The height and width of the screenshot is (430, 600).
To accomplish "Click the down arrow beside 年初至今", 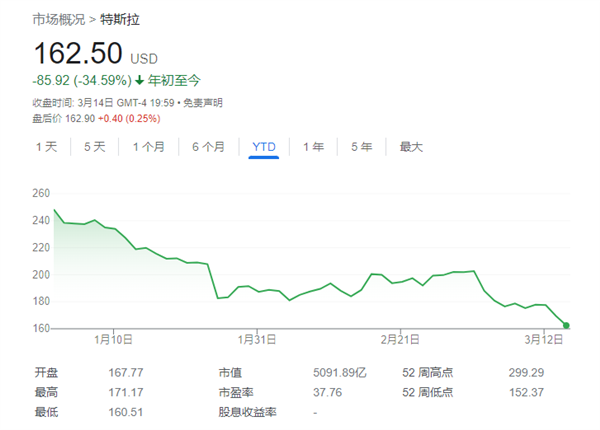I will (139, 80).
